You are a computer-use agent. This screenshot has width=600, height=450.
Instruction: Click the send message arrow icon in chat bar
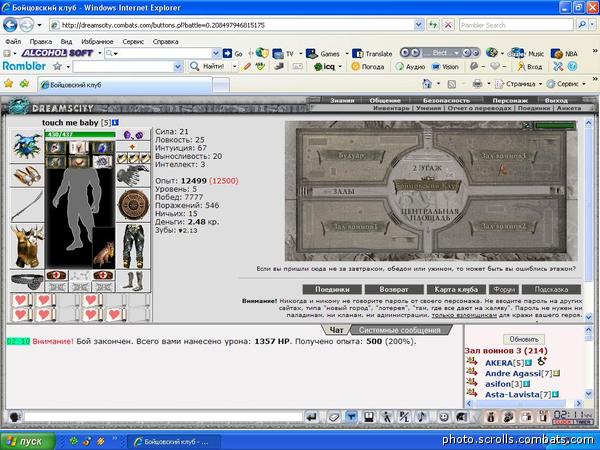[312, 417]
